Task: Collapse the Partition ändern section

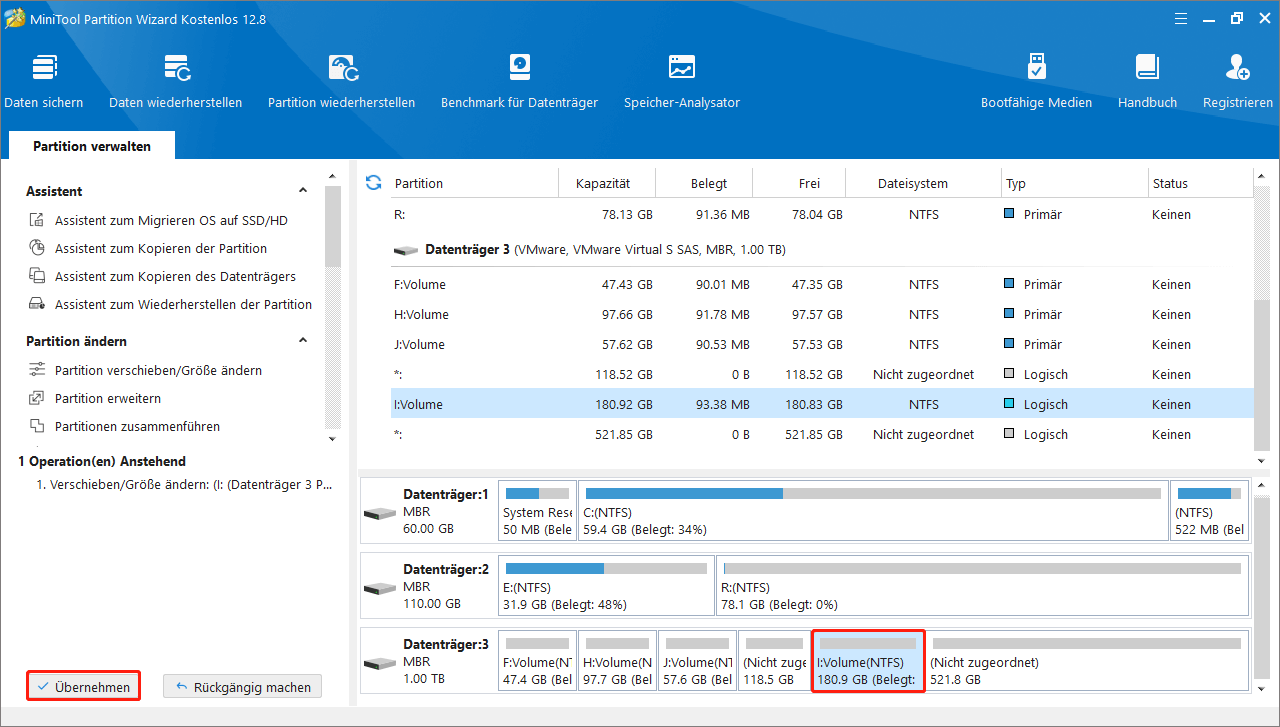Action: (304, 341)
